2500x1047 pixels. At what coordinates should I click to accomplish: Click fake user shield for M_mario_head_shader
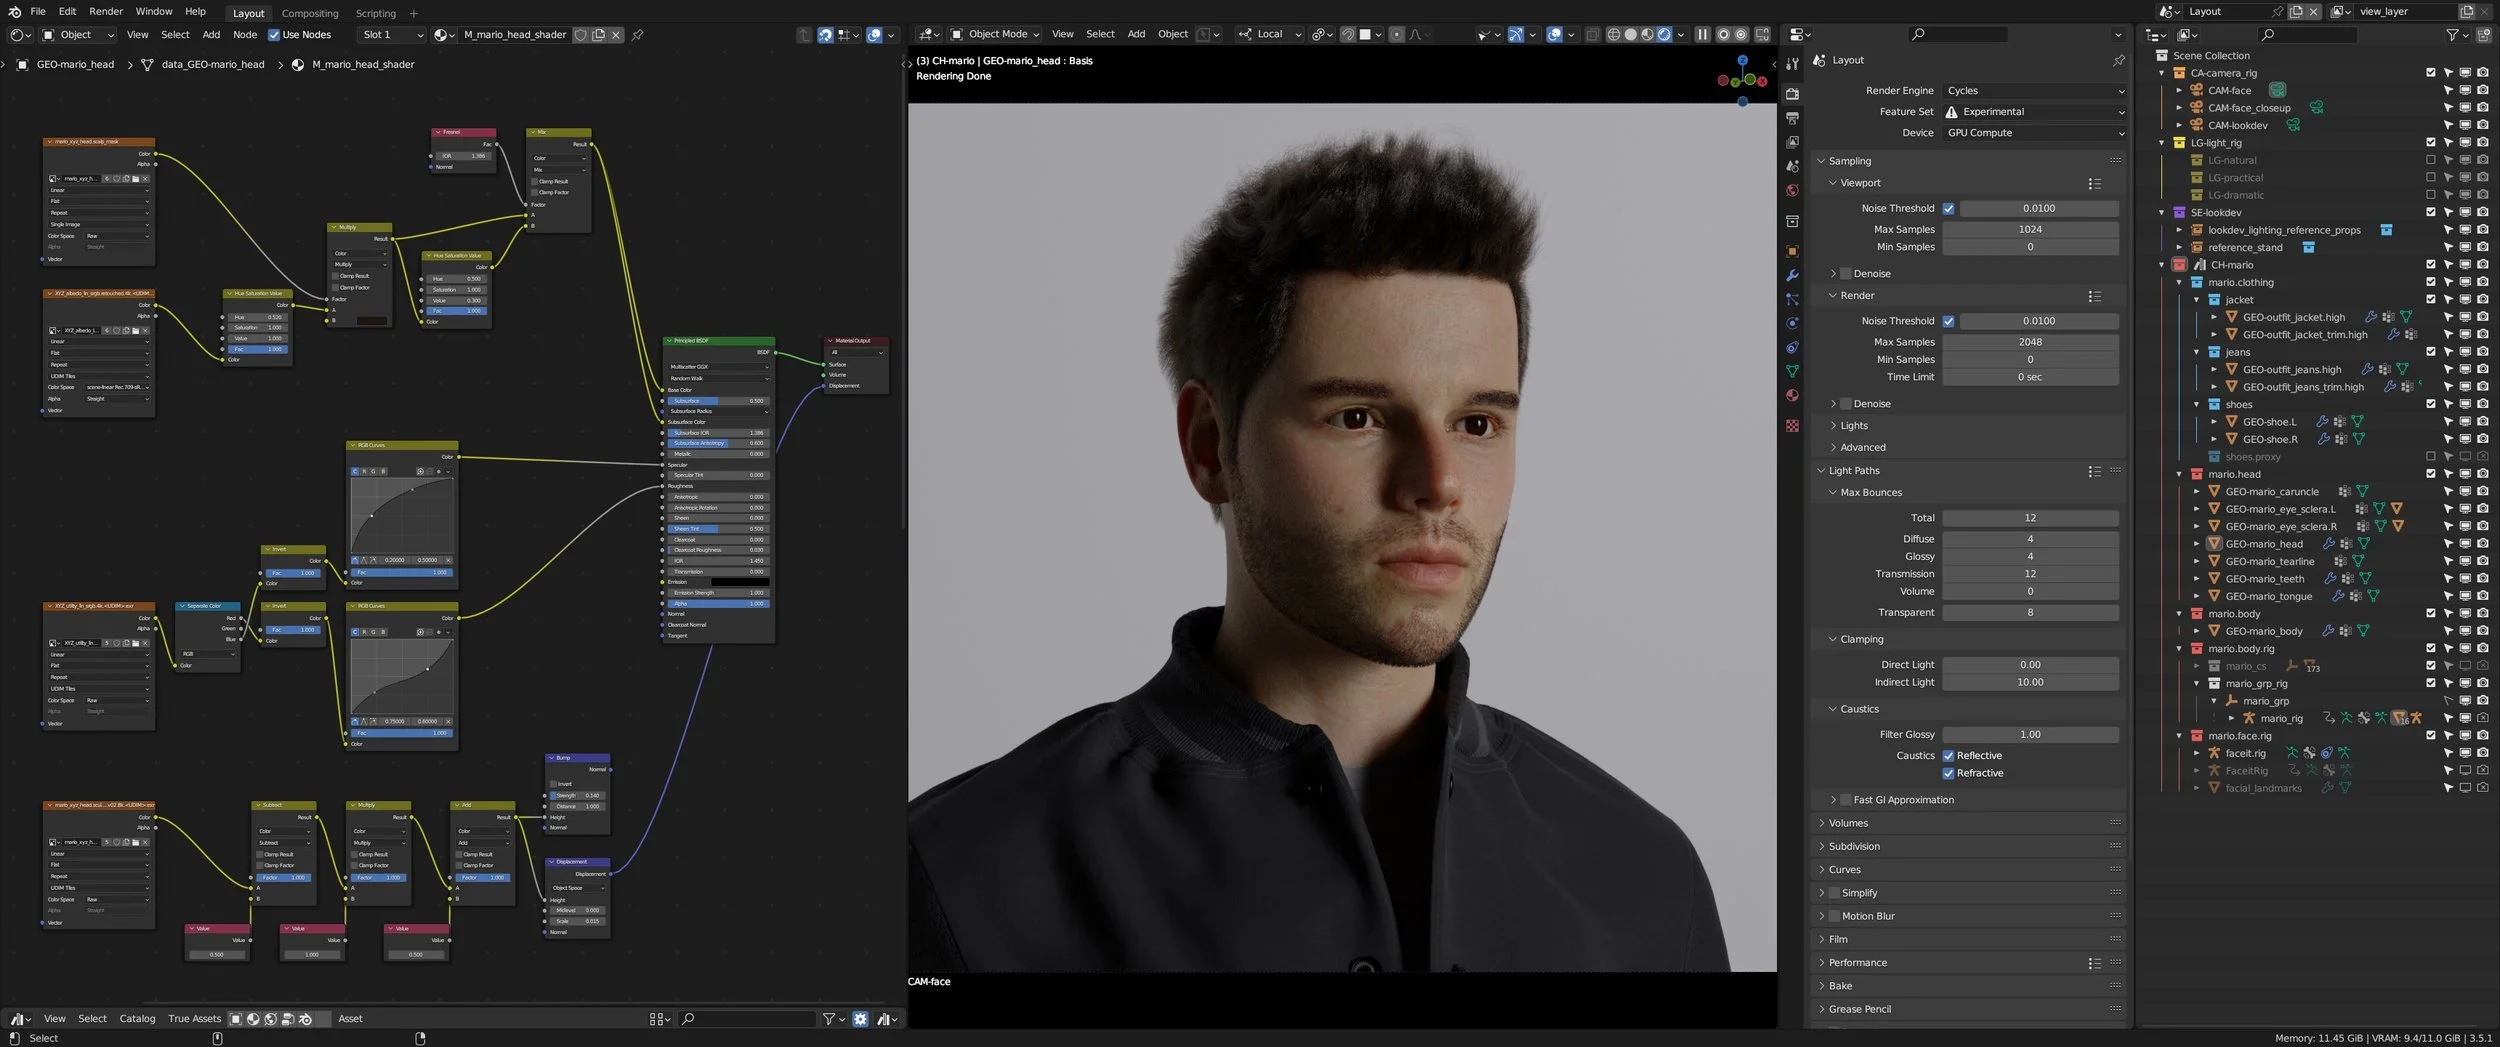580,35
